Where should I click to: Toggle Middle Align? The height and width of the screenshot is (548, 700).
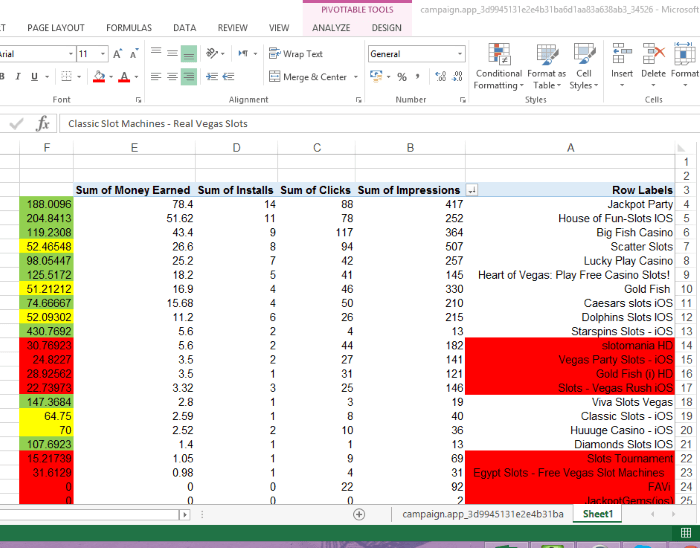click(172, 54)
